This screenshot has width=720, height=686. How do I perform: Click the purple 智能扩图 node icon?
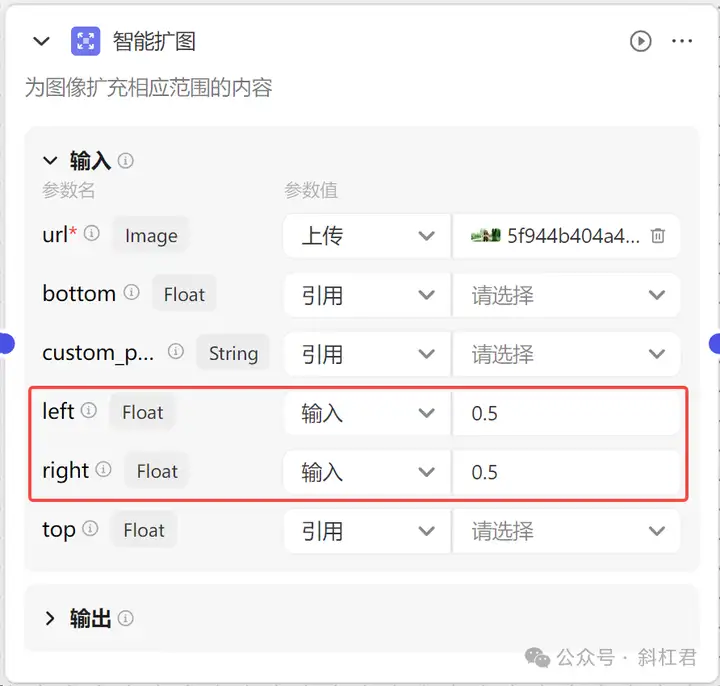coord(85,41)
